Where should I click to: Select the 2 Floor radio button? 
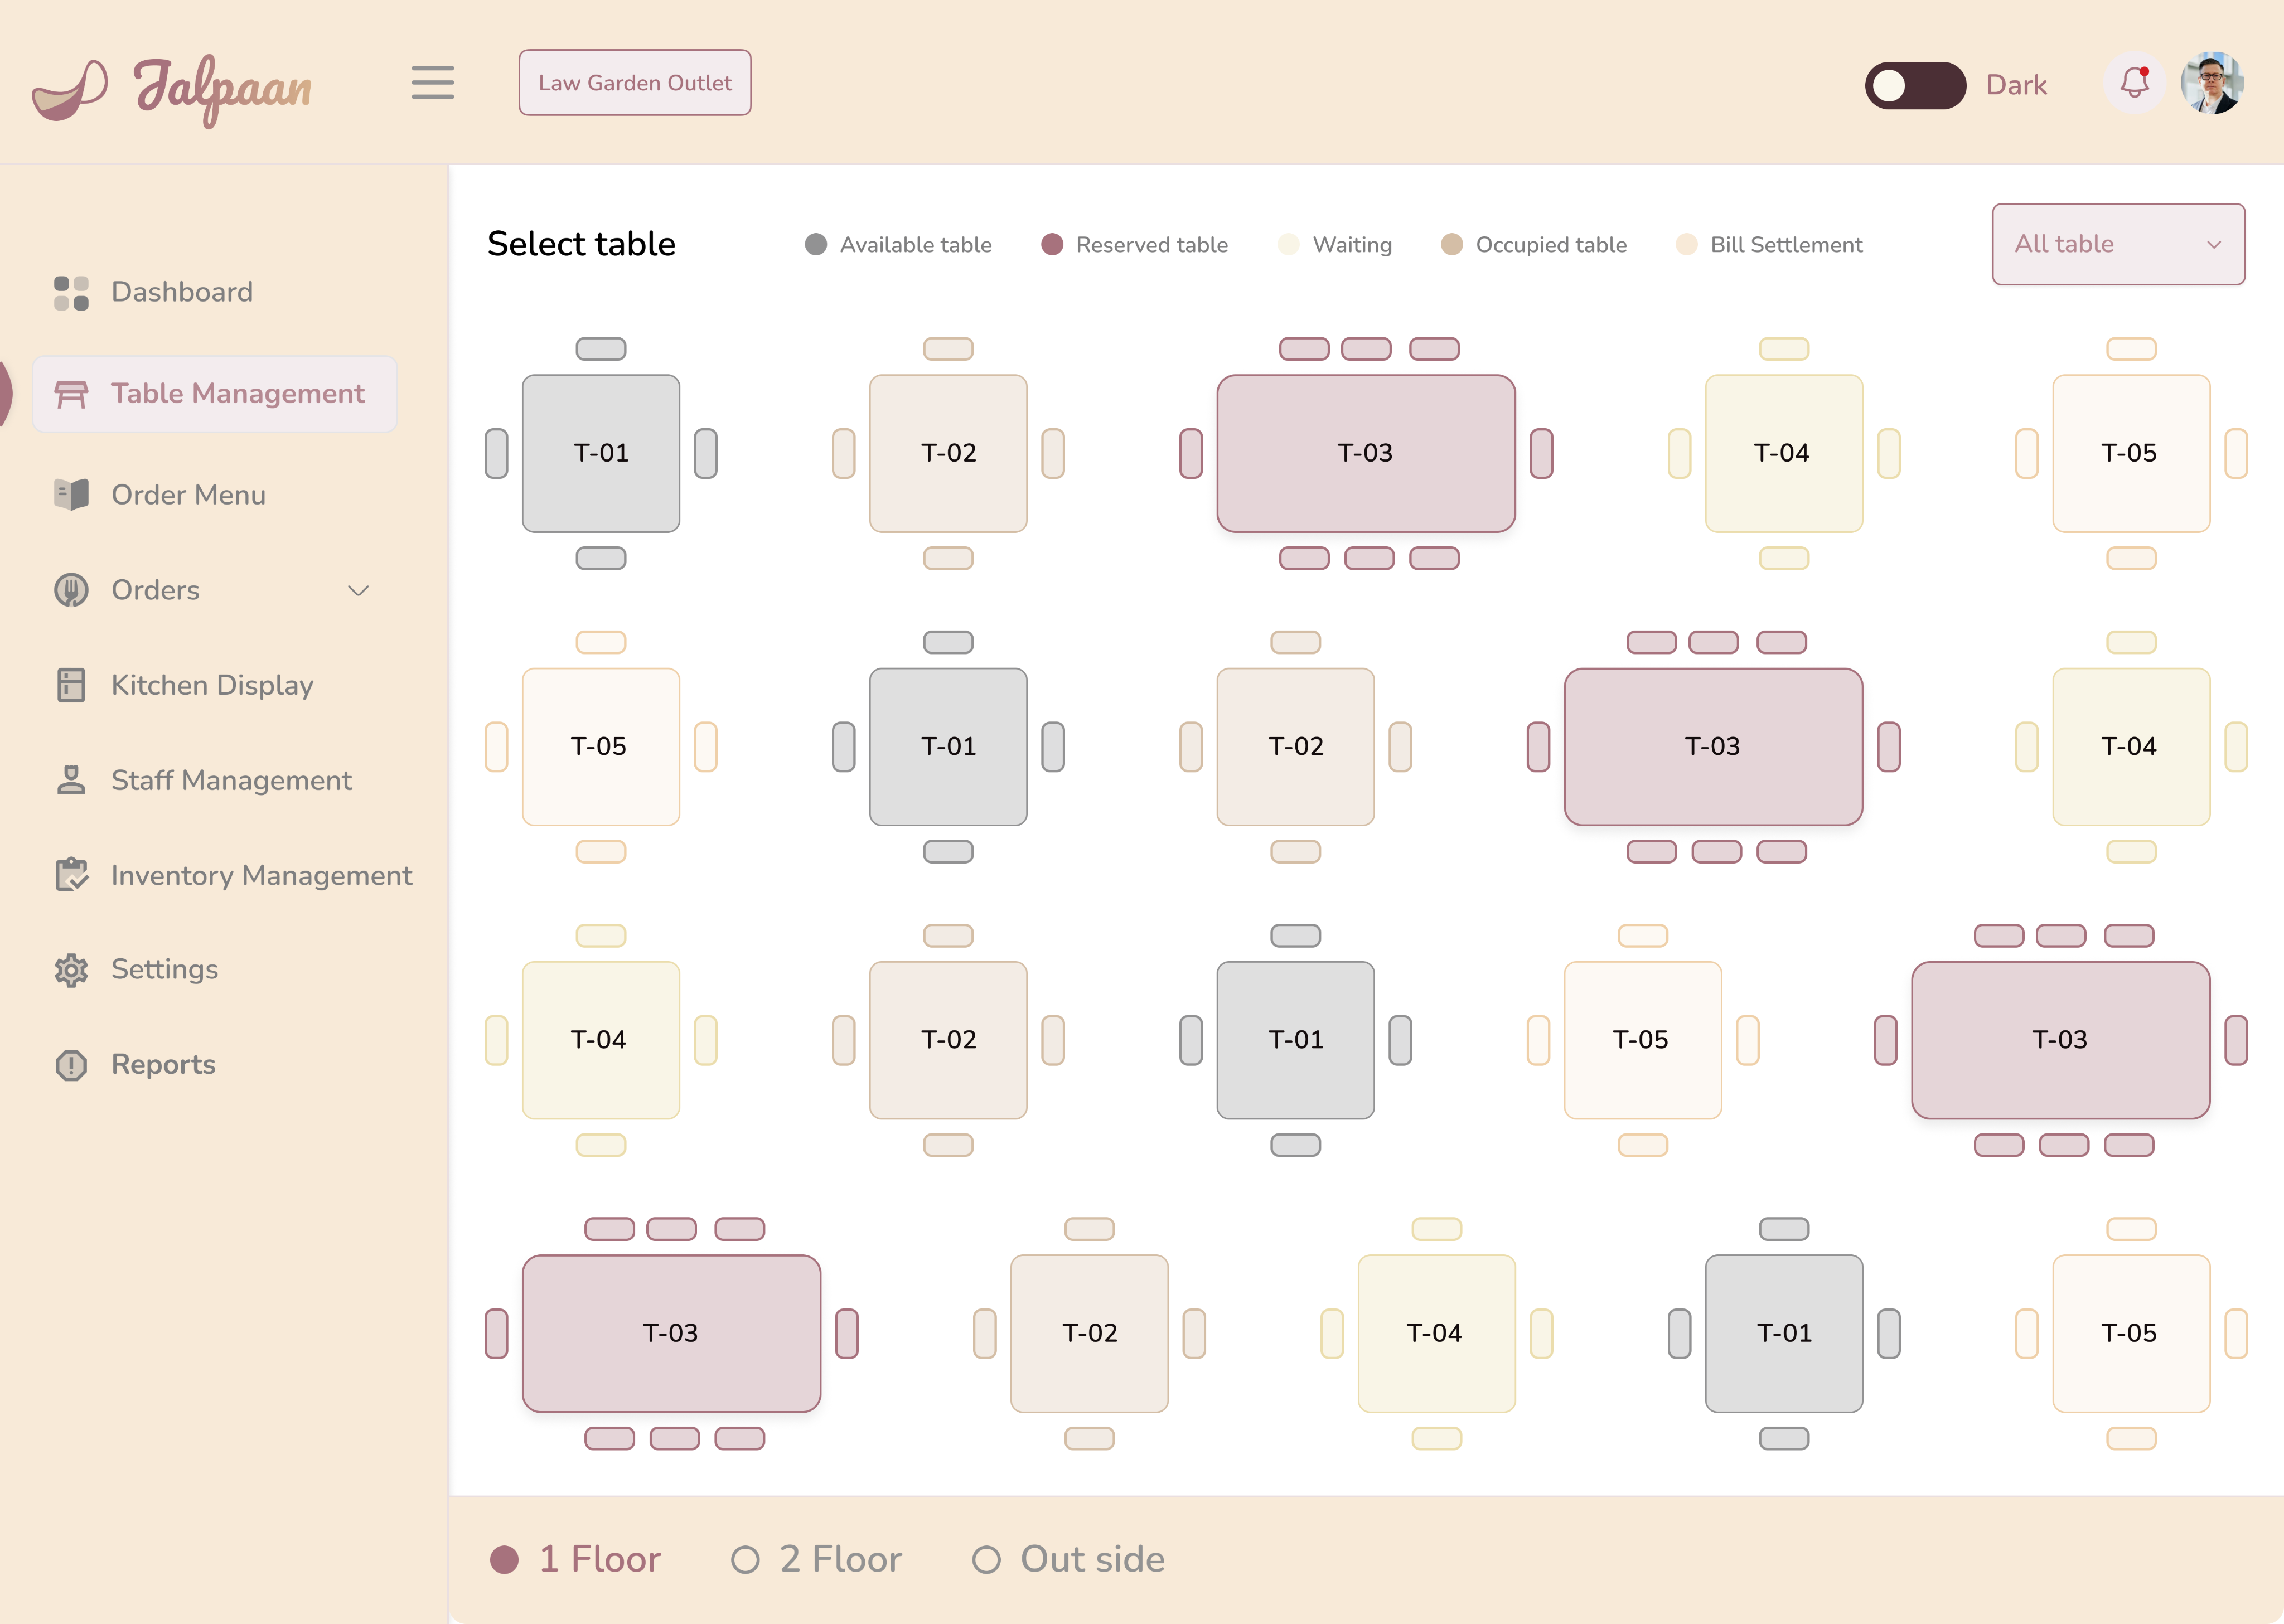point(745,1560)
